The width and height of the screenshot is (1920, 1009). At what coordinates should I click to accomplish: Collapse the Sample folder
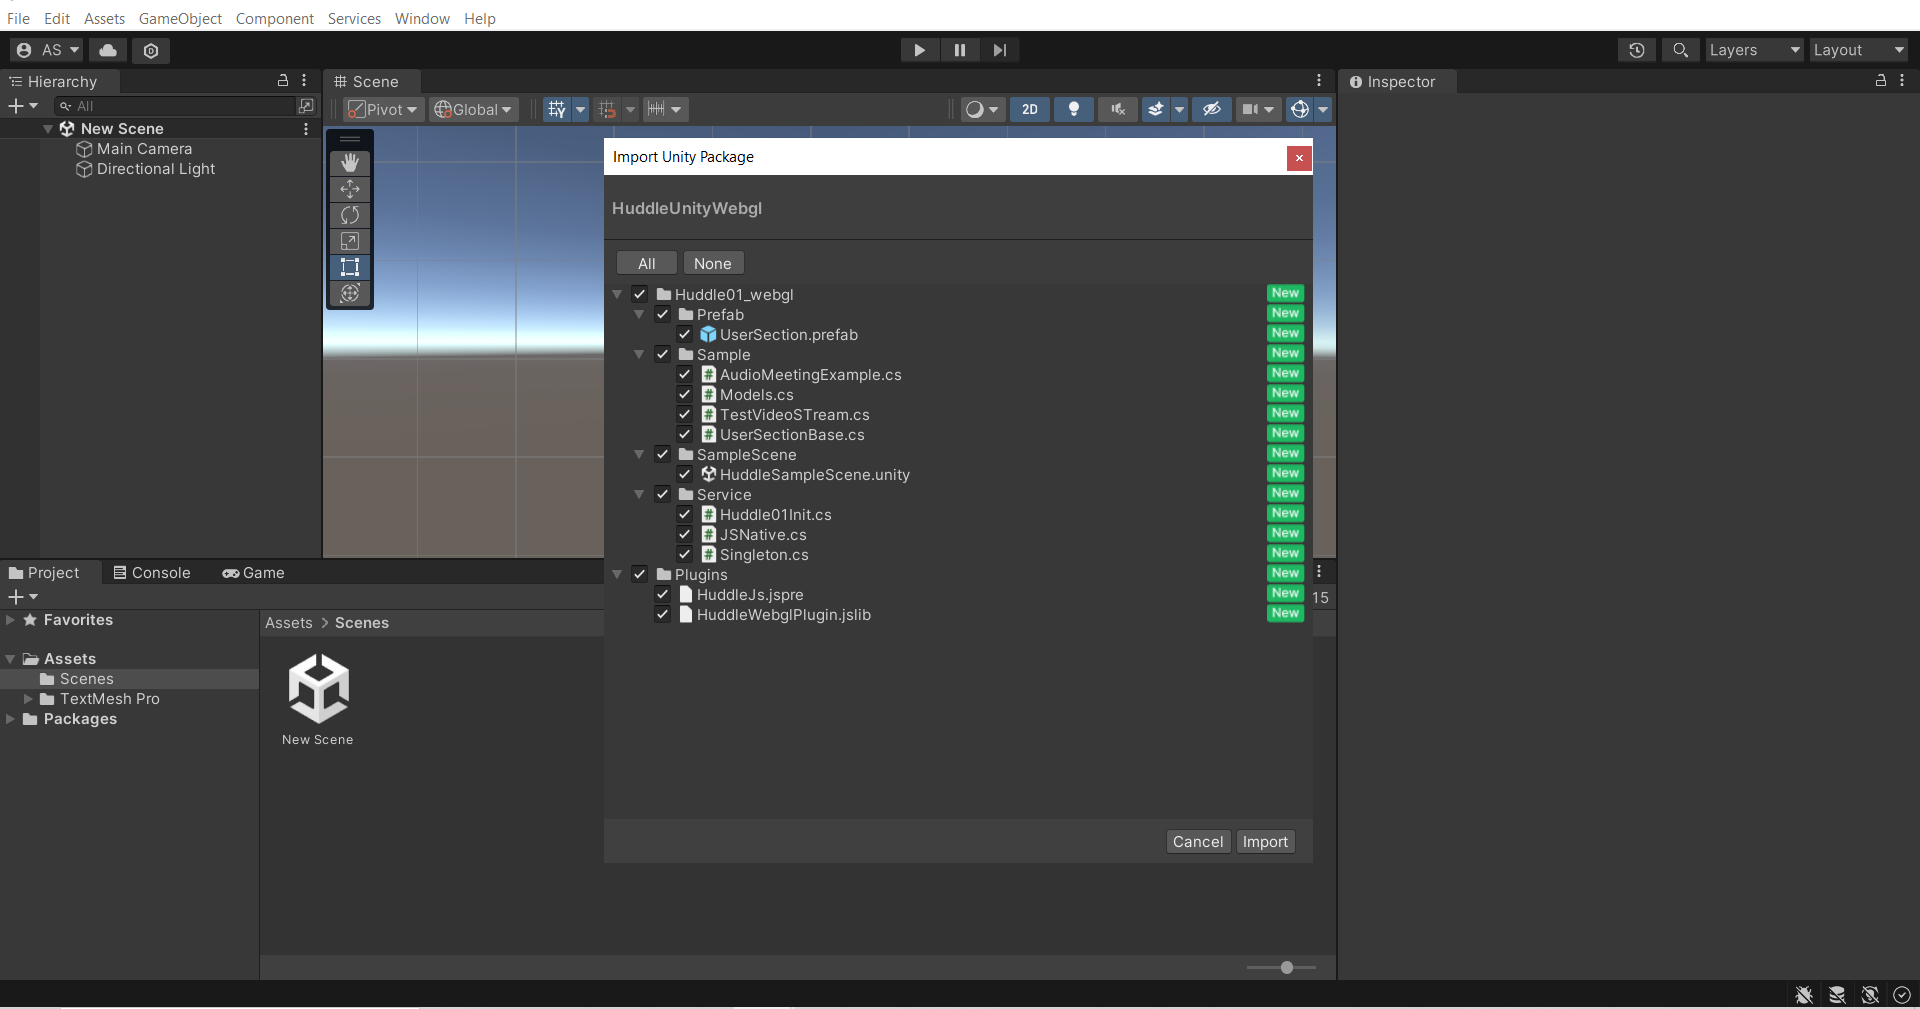(639, 355)
